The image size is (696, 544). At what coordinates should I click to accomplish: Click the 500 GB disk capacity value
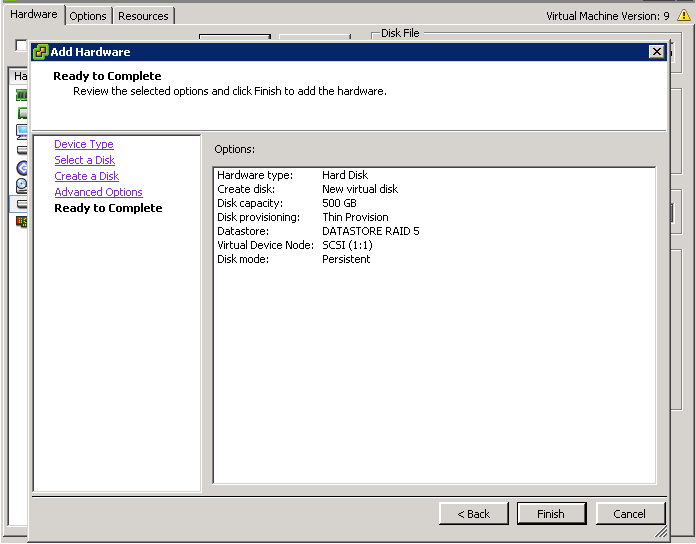339,203
